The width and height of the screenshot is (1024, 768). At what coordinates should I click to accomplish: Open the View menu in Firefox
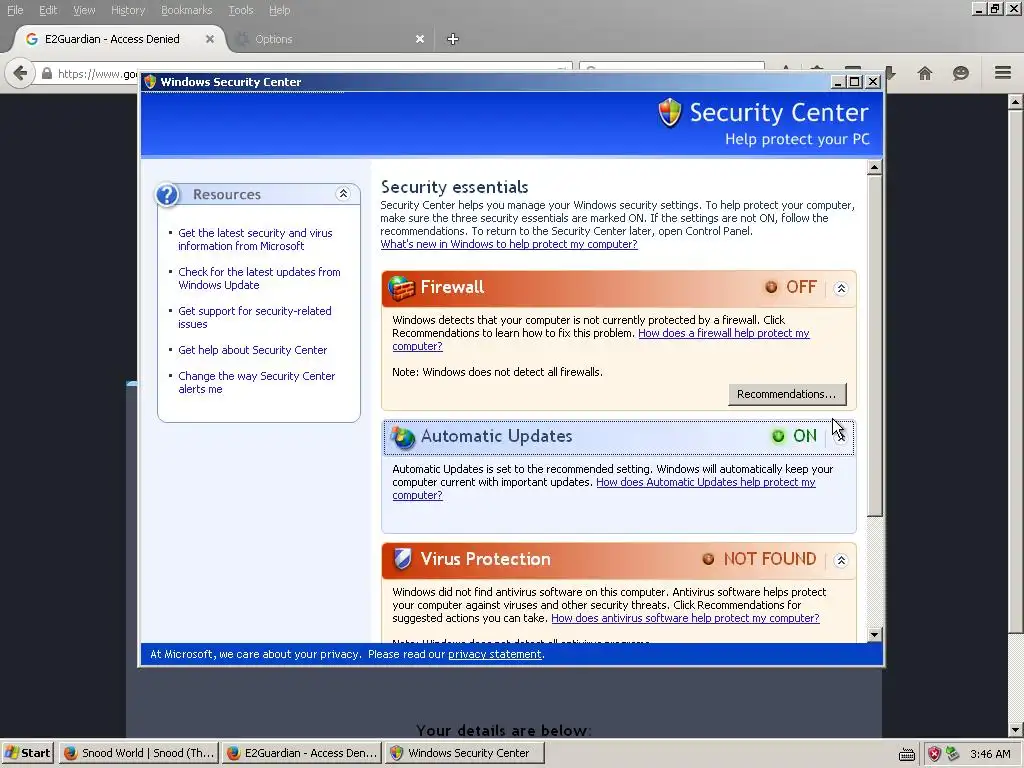tap(84, 10)
